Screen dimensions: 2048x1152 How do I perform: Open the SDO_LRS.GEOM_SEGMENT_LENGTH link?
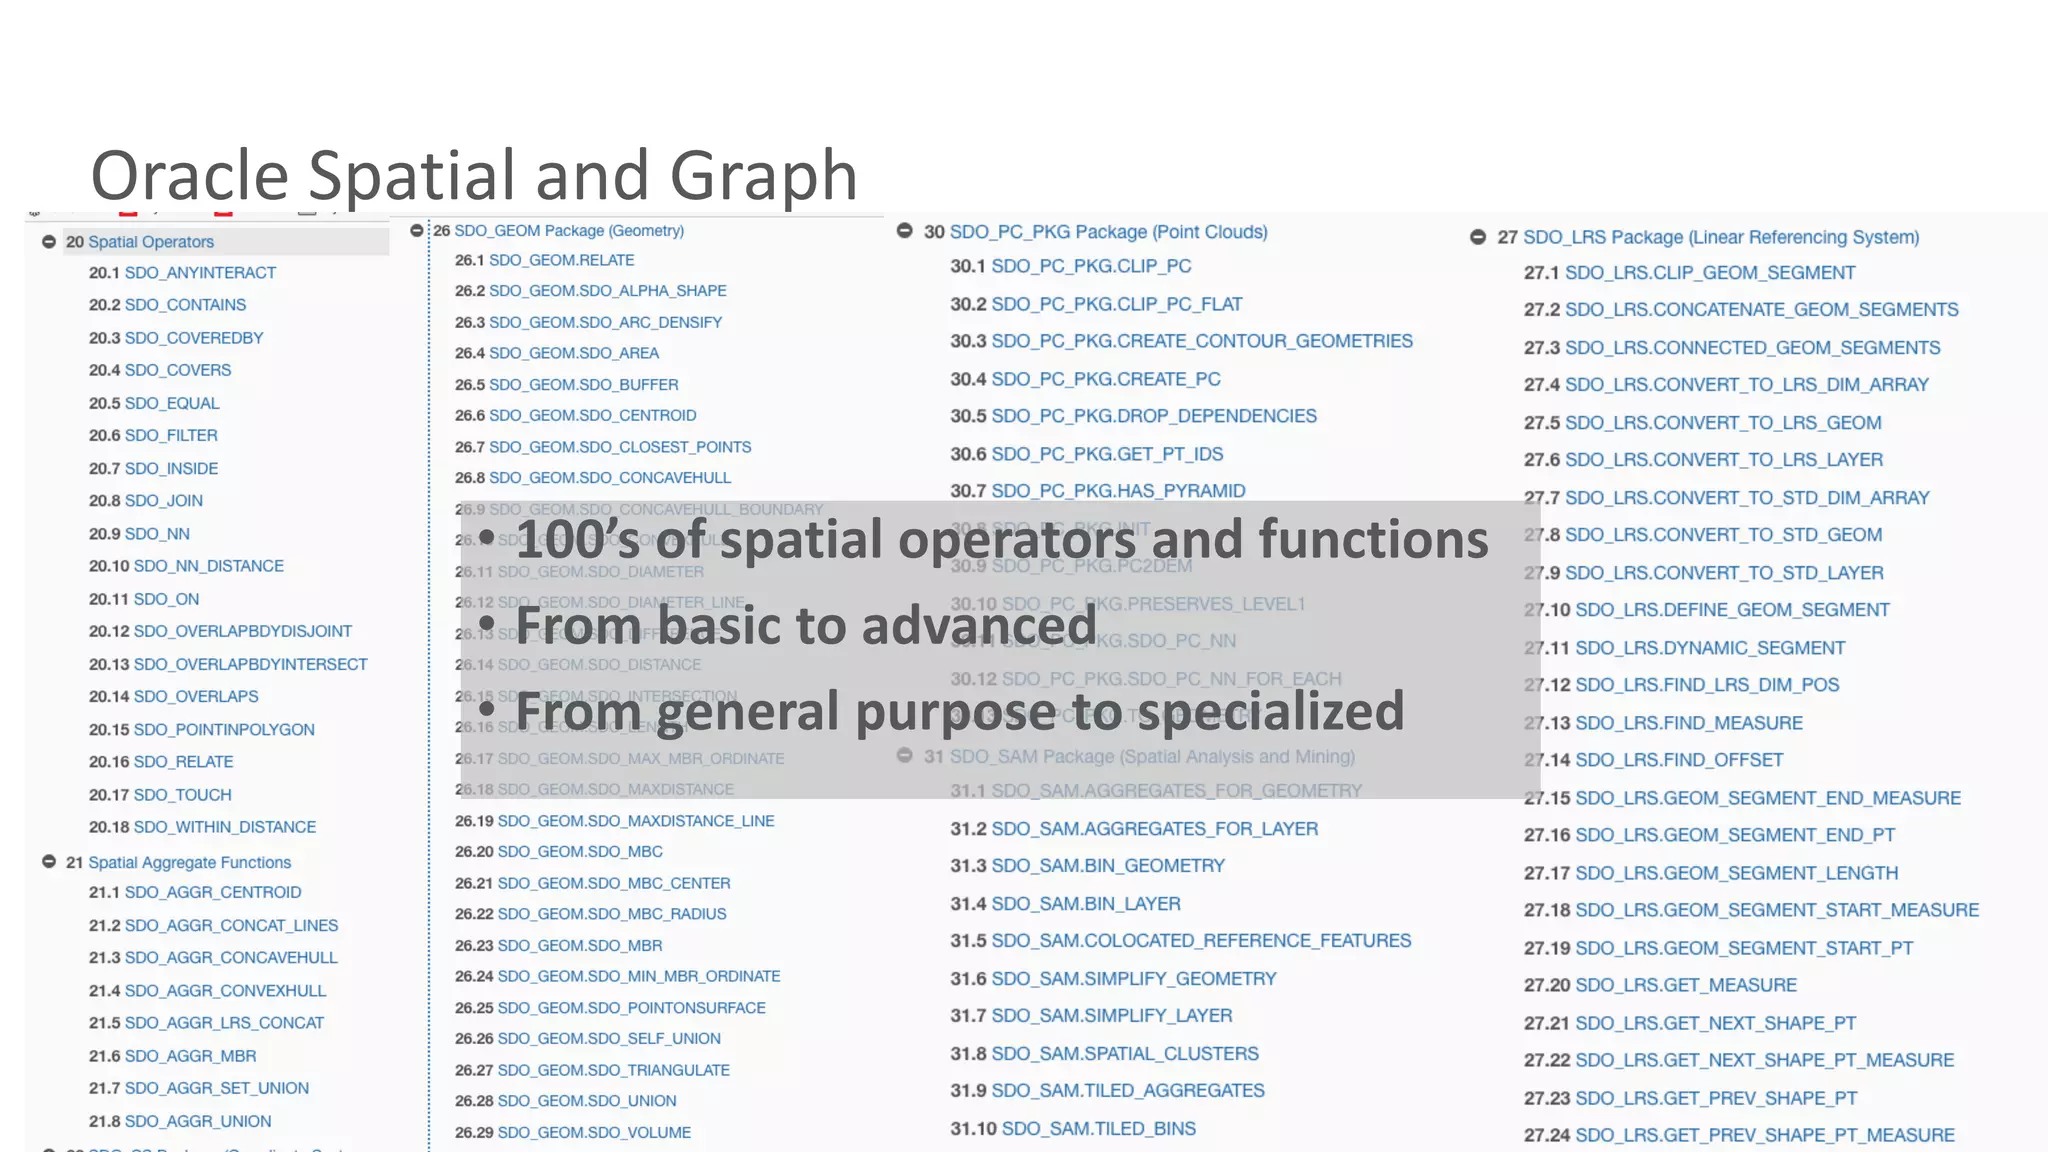pos(1737,873)
